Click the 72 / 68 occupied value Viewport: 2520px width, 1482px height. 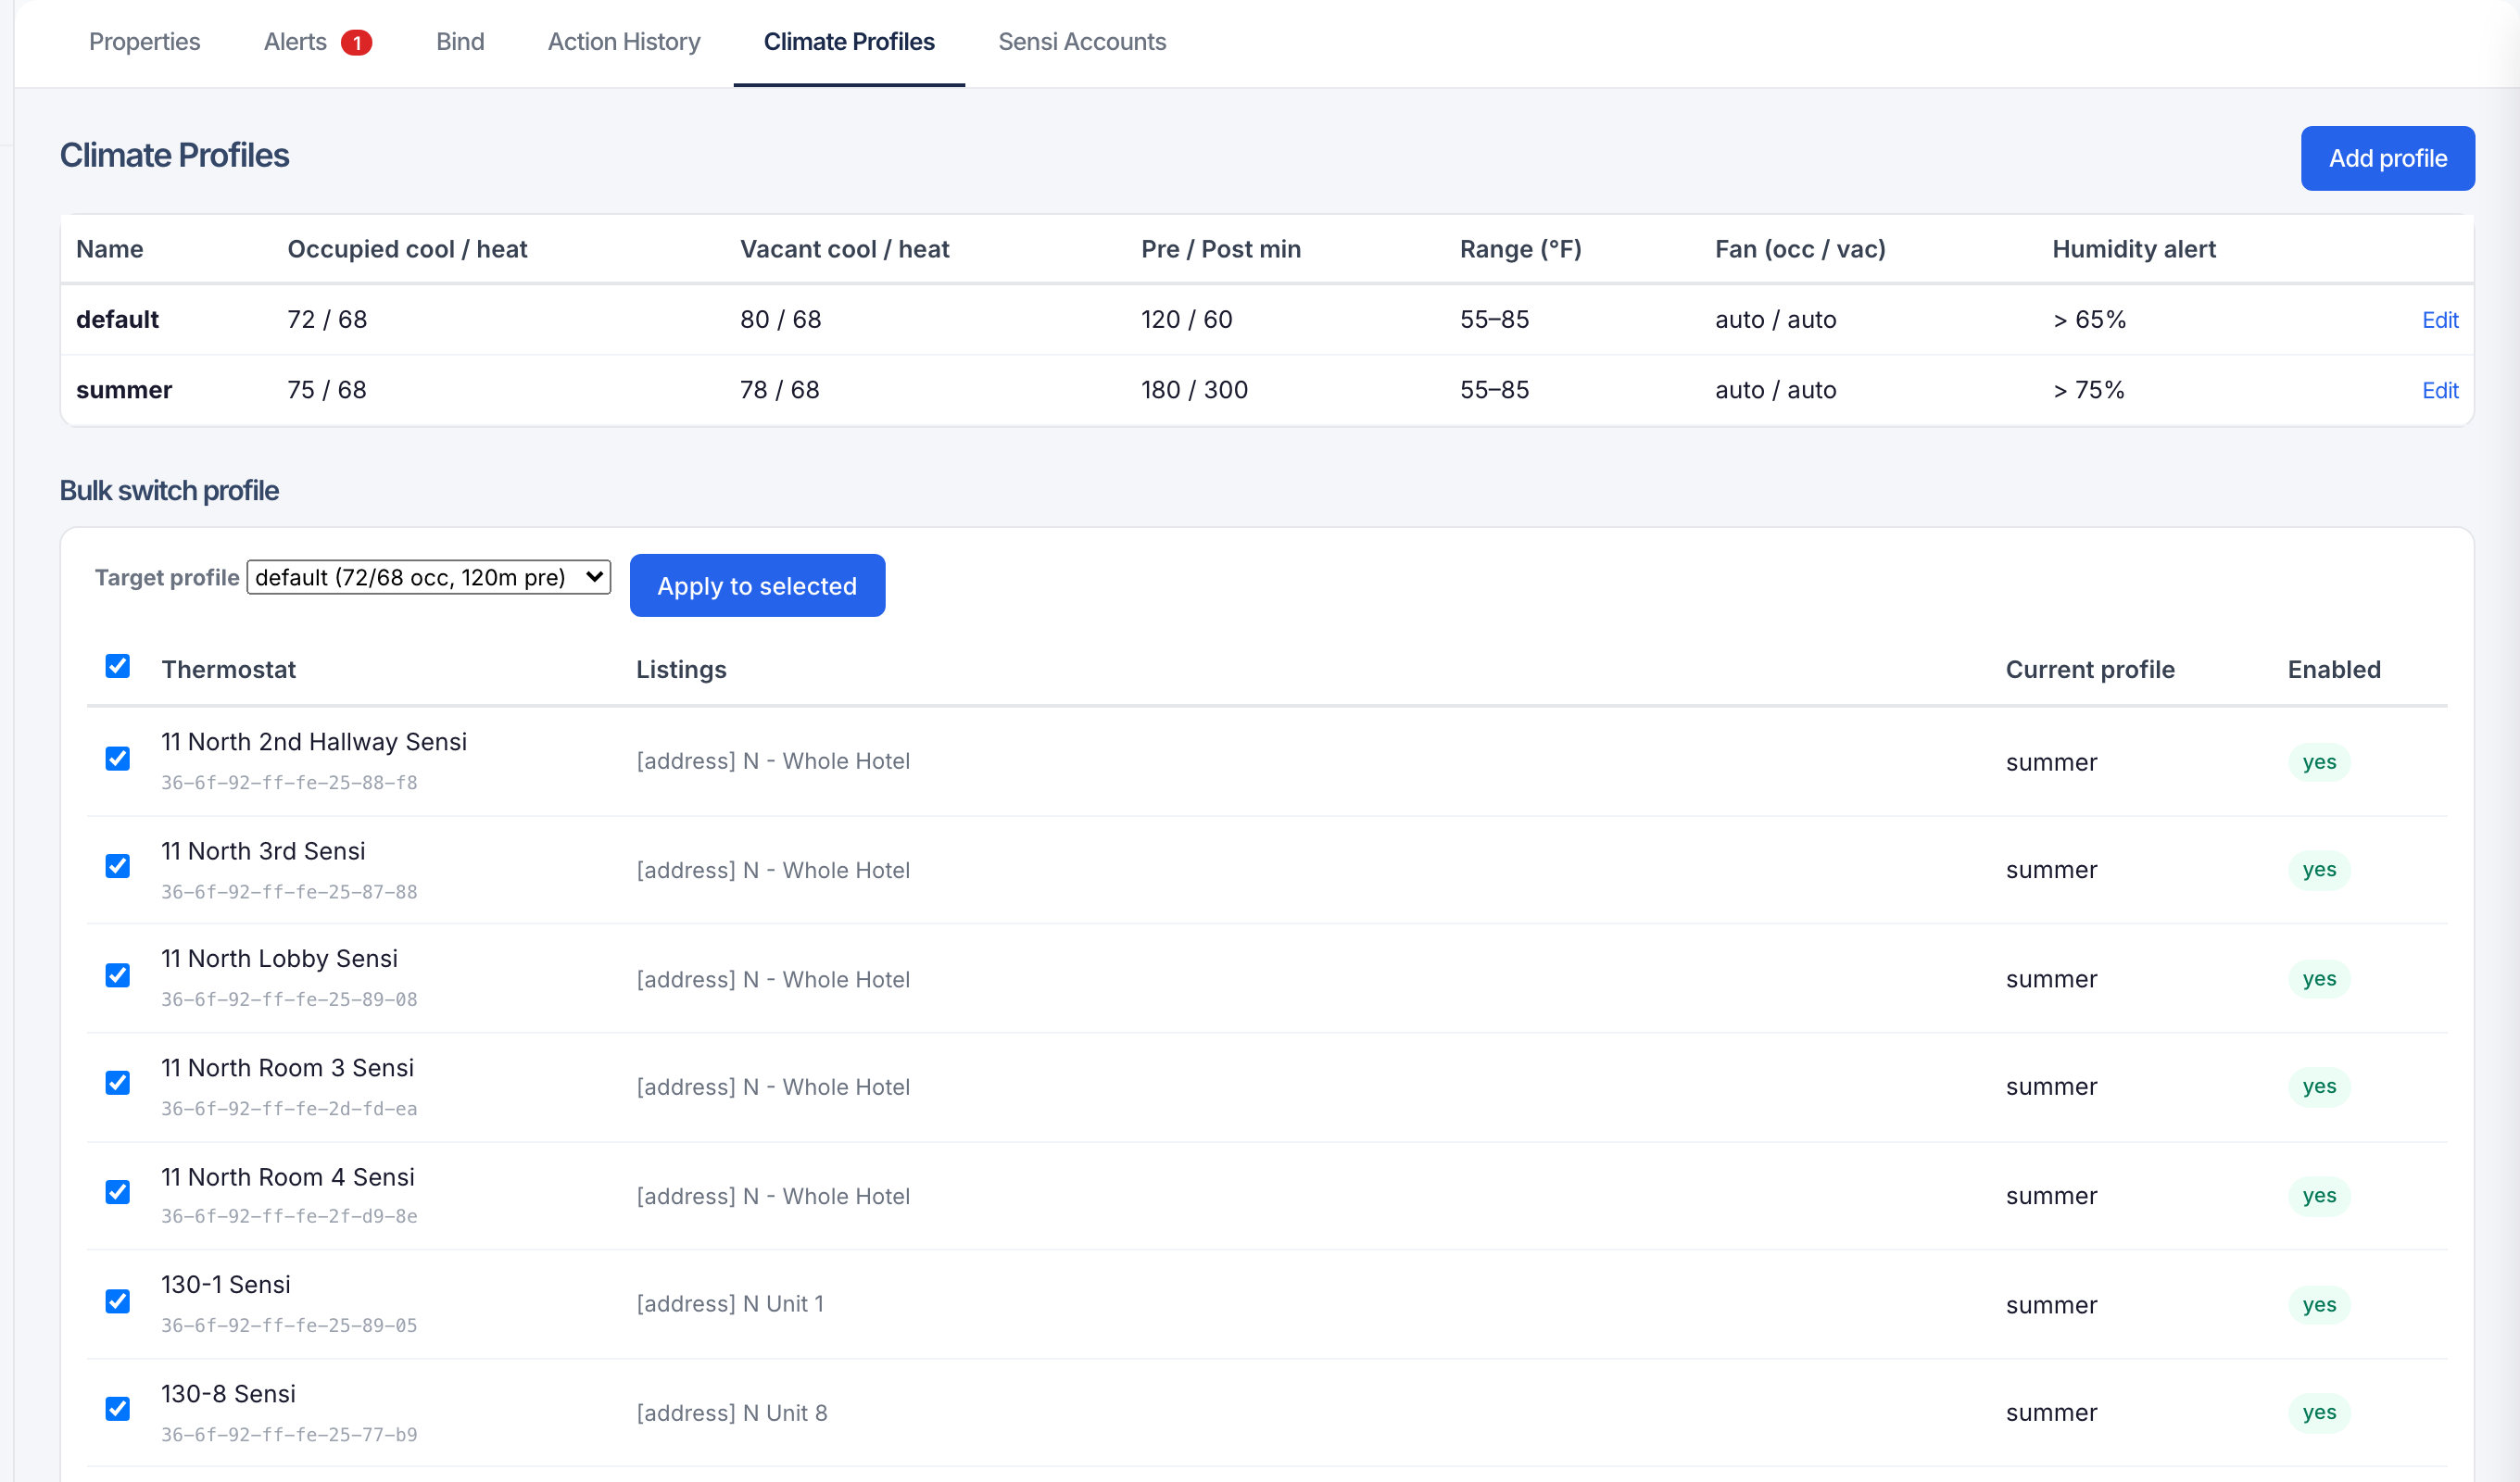click(x=327, y=319)
